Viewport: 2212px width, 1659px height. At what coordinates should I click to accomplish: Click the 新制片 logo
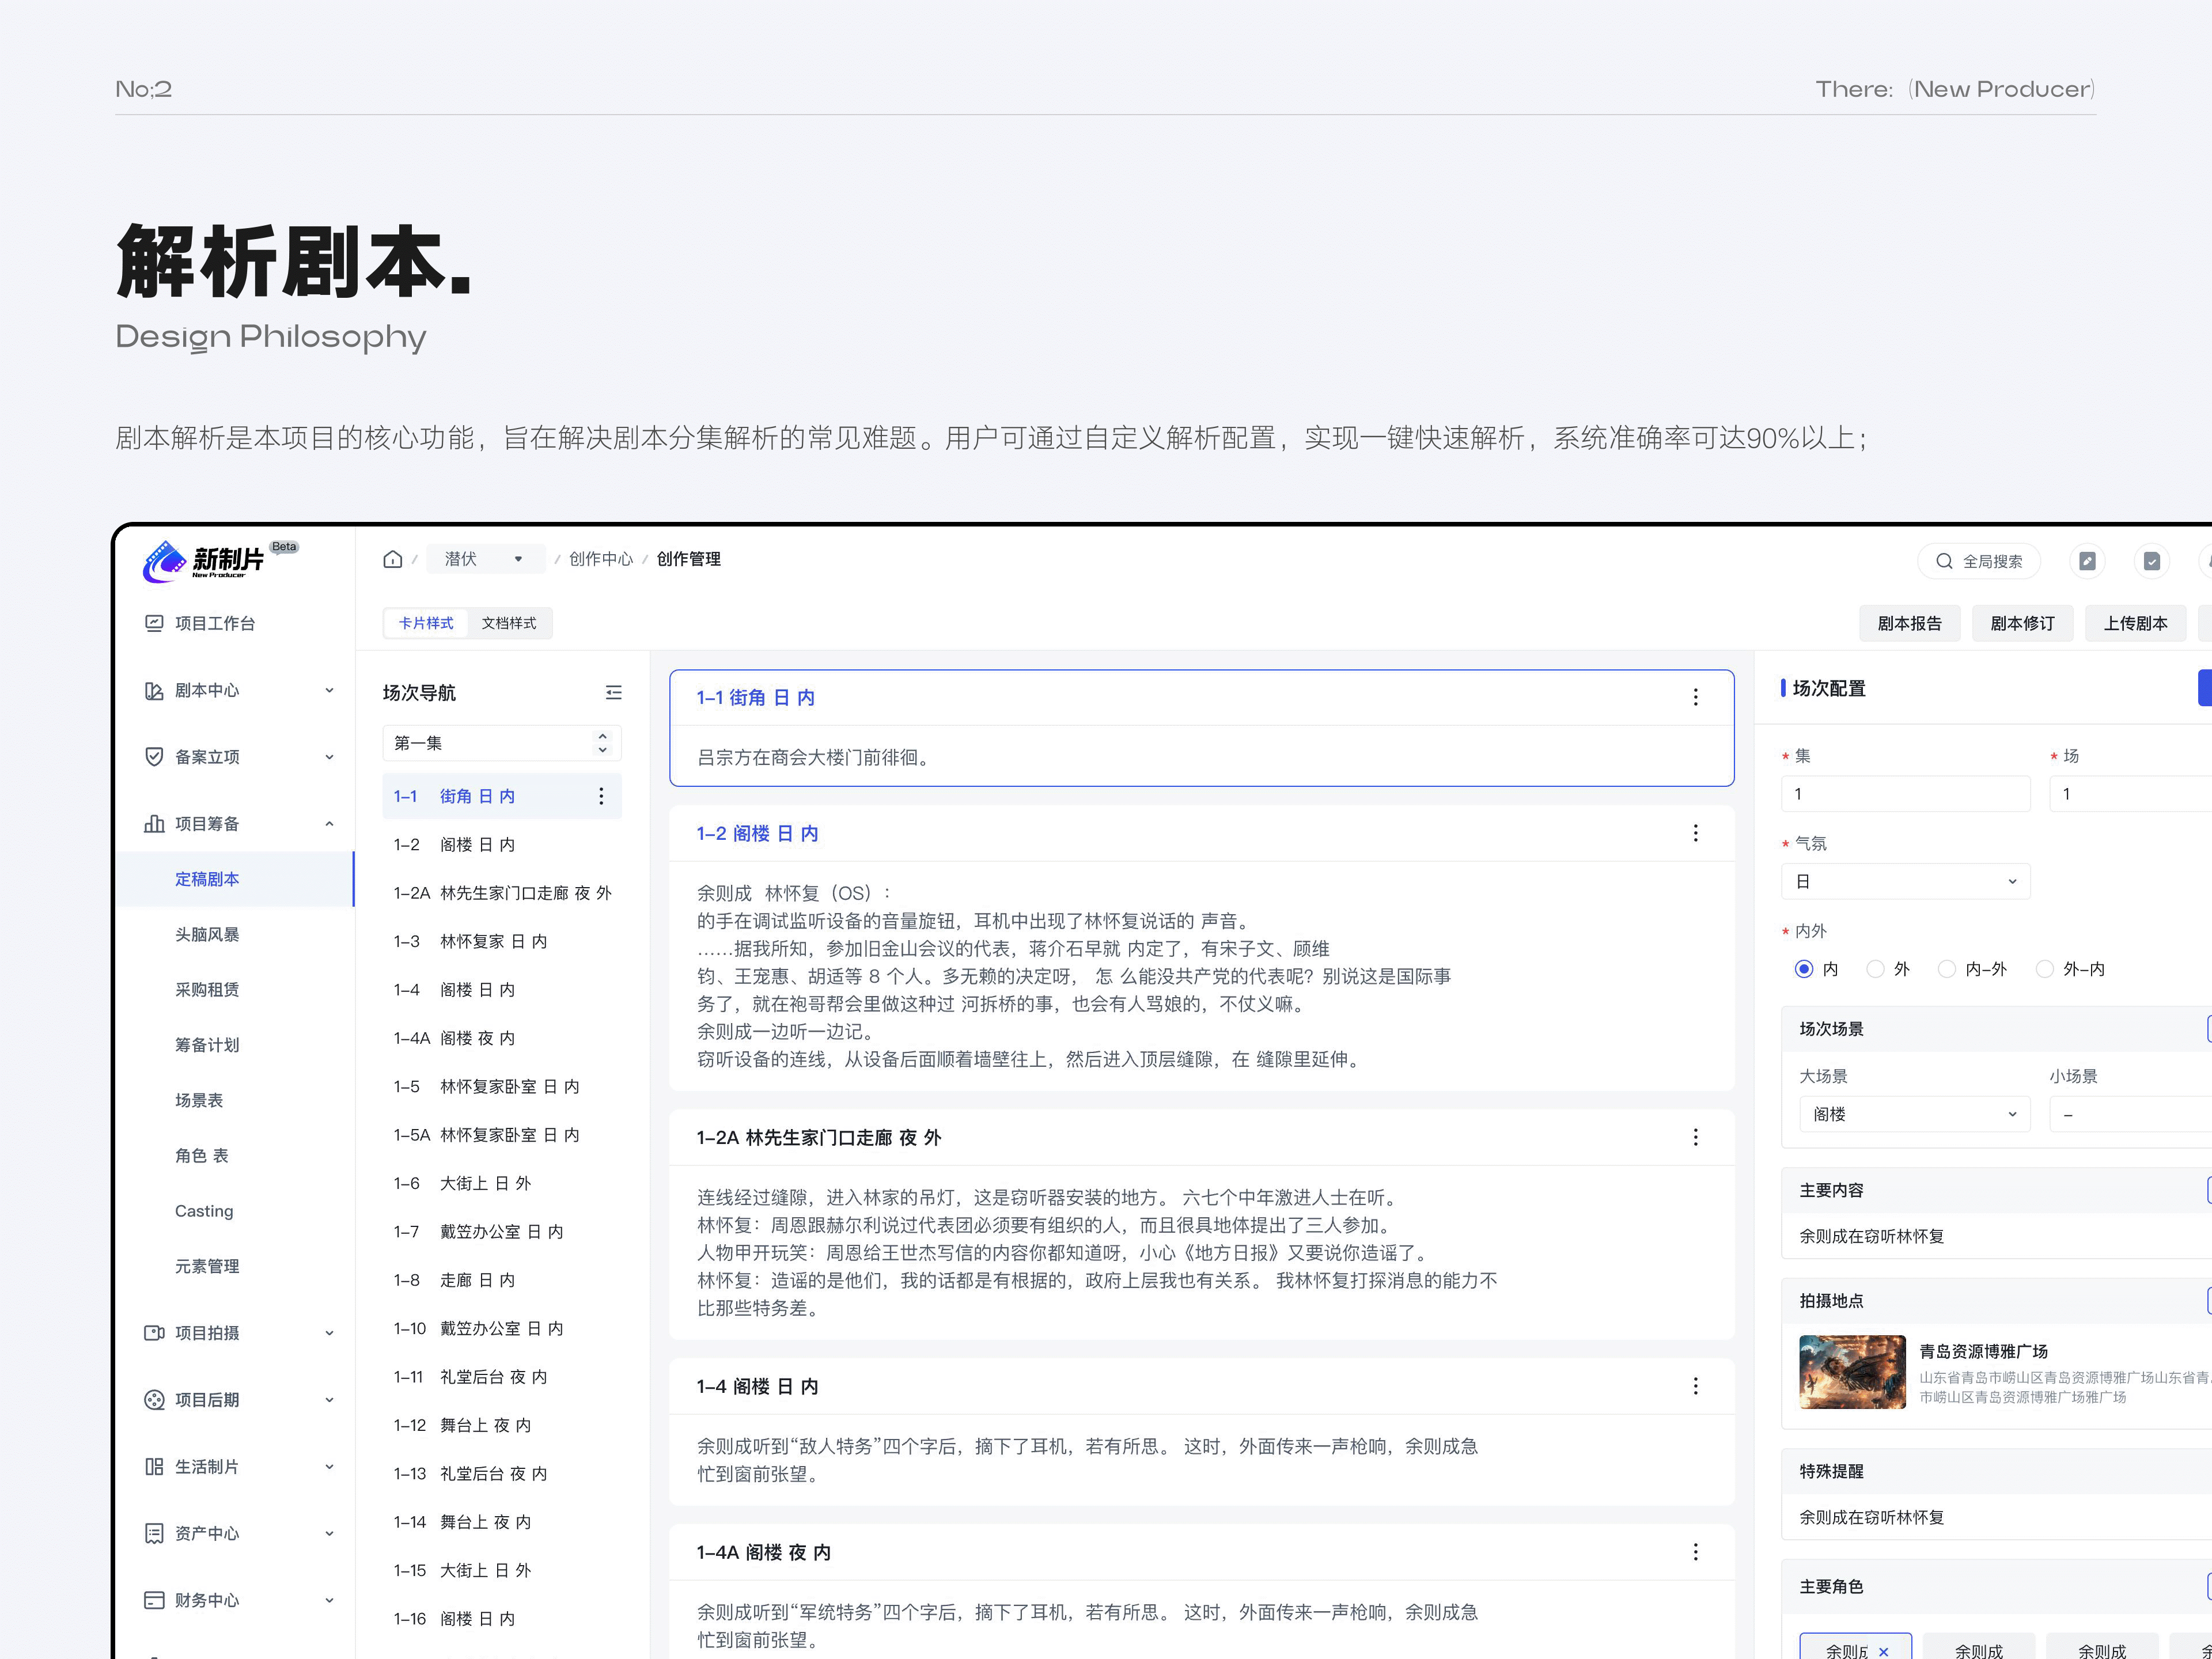pos(205,561)
